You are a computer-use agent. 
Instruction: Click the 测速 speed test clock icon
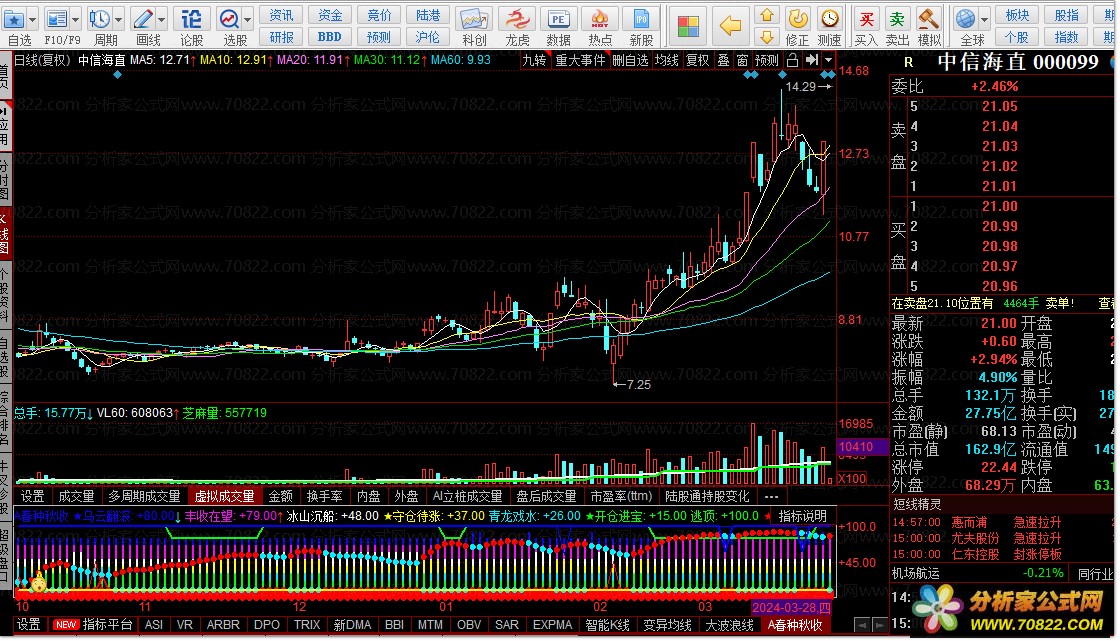tap(829, 19)
